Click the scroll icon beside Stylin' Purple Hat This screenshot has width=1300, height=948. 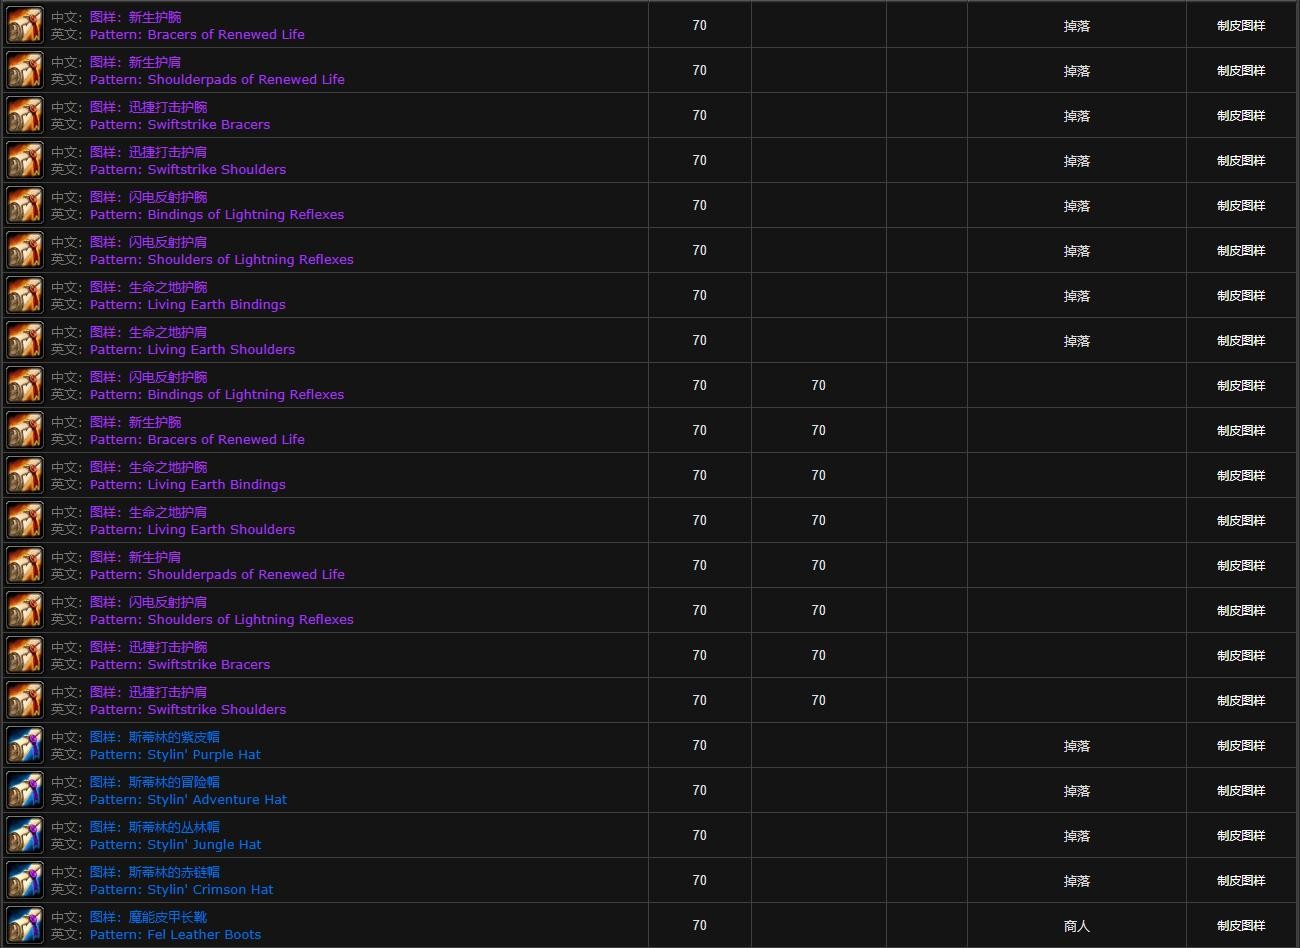(x=25, y=746)
